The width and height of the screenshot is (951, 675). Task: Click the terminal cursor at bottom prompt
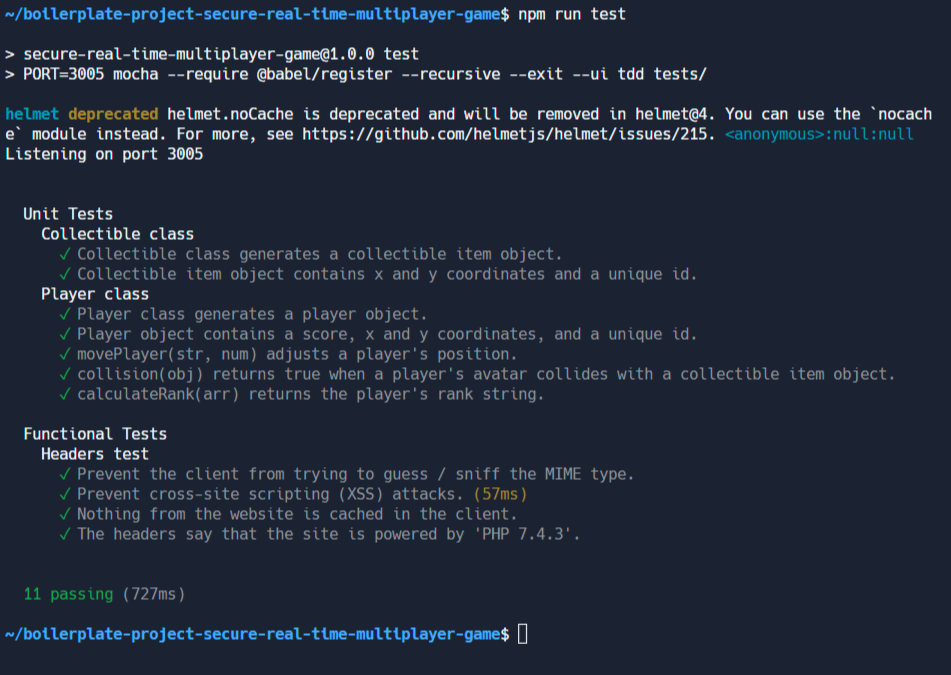tap(522, 634)
